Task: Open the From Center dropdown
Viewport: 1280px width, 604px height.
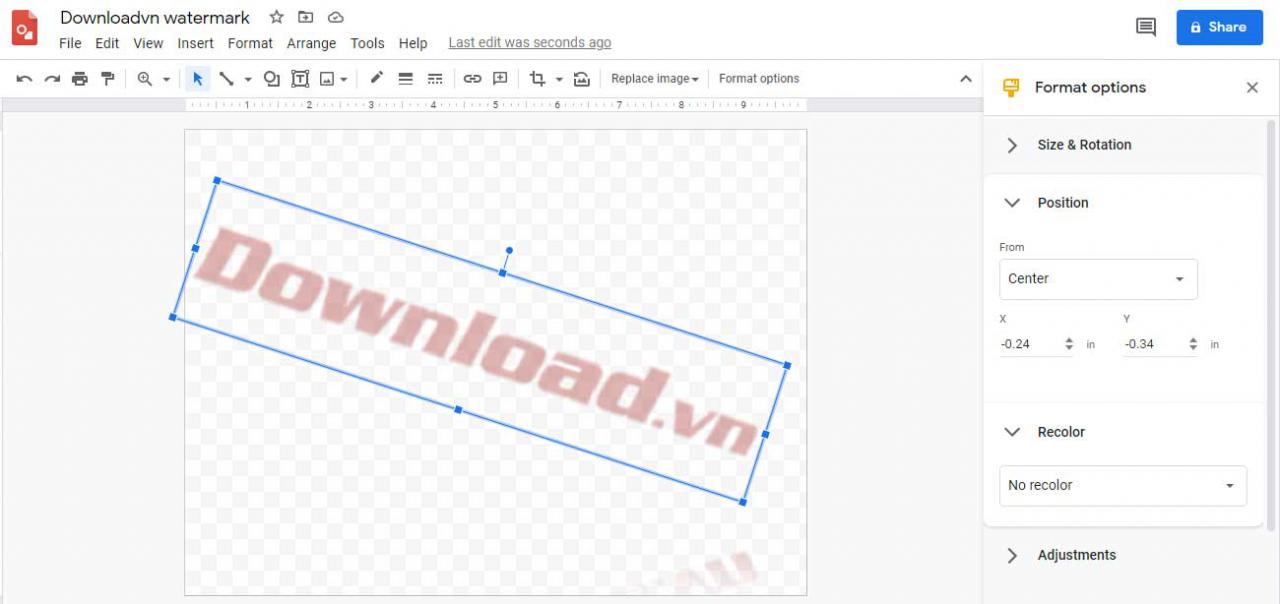Action: coord(1098,279)
